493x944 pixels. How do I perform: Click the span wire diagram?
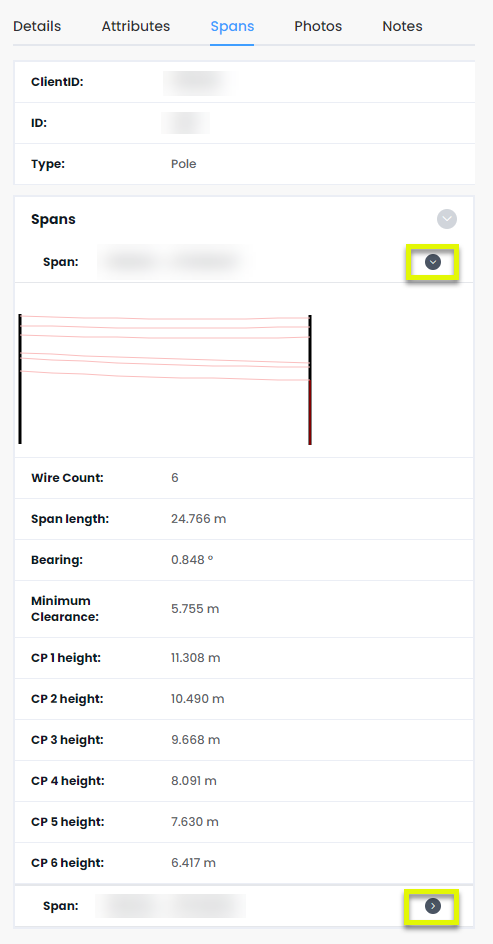[165, 379]
